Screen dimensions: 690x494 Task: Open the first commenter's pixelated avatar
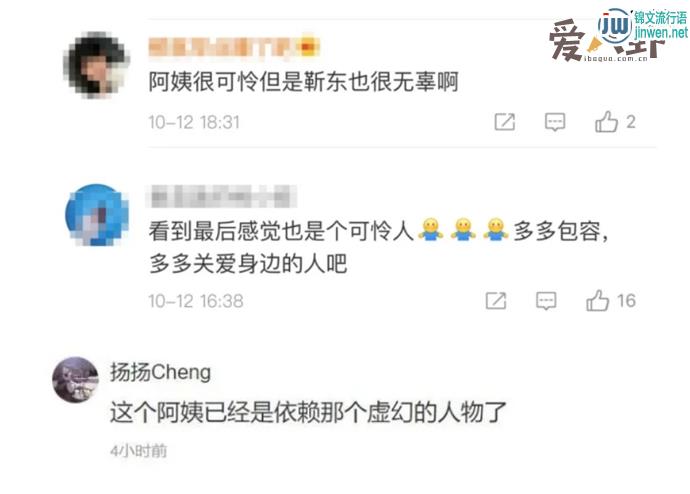point(97,65)
